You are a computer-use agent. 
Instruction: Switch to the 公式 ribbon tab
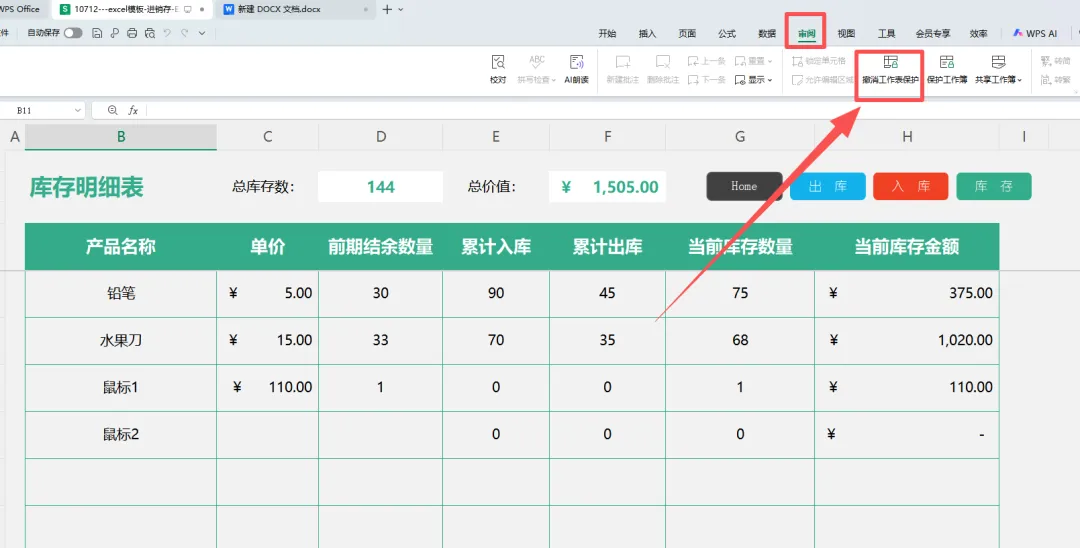(x=727, y=33)
